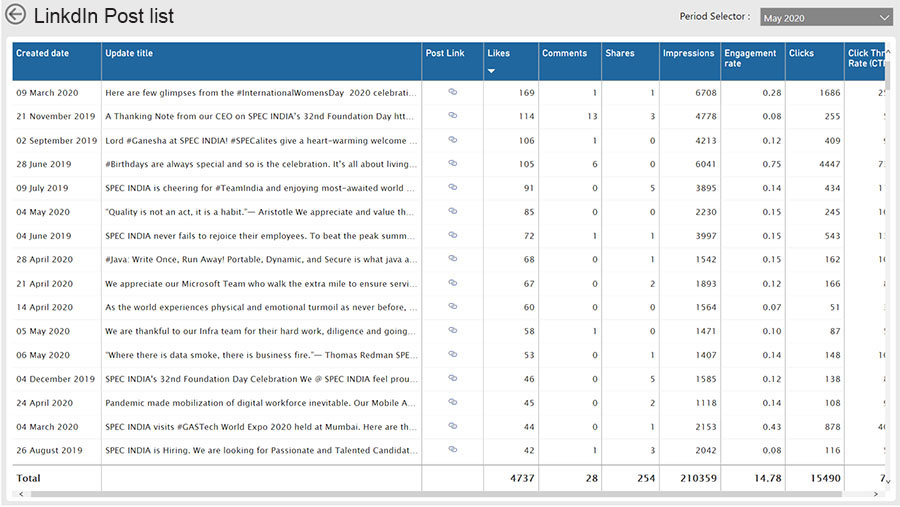The image size is (900, 507).
Task: Click the title starting 'Where there is data smoke'
Action: 261,355
